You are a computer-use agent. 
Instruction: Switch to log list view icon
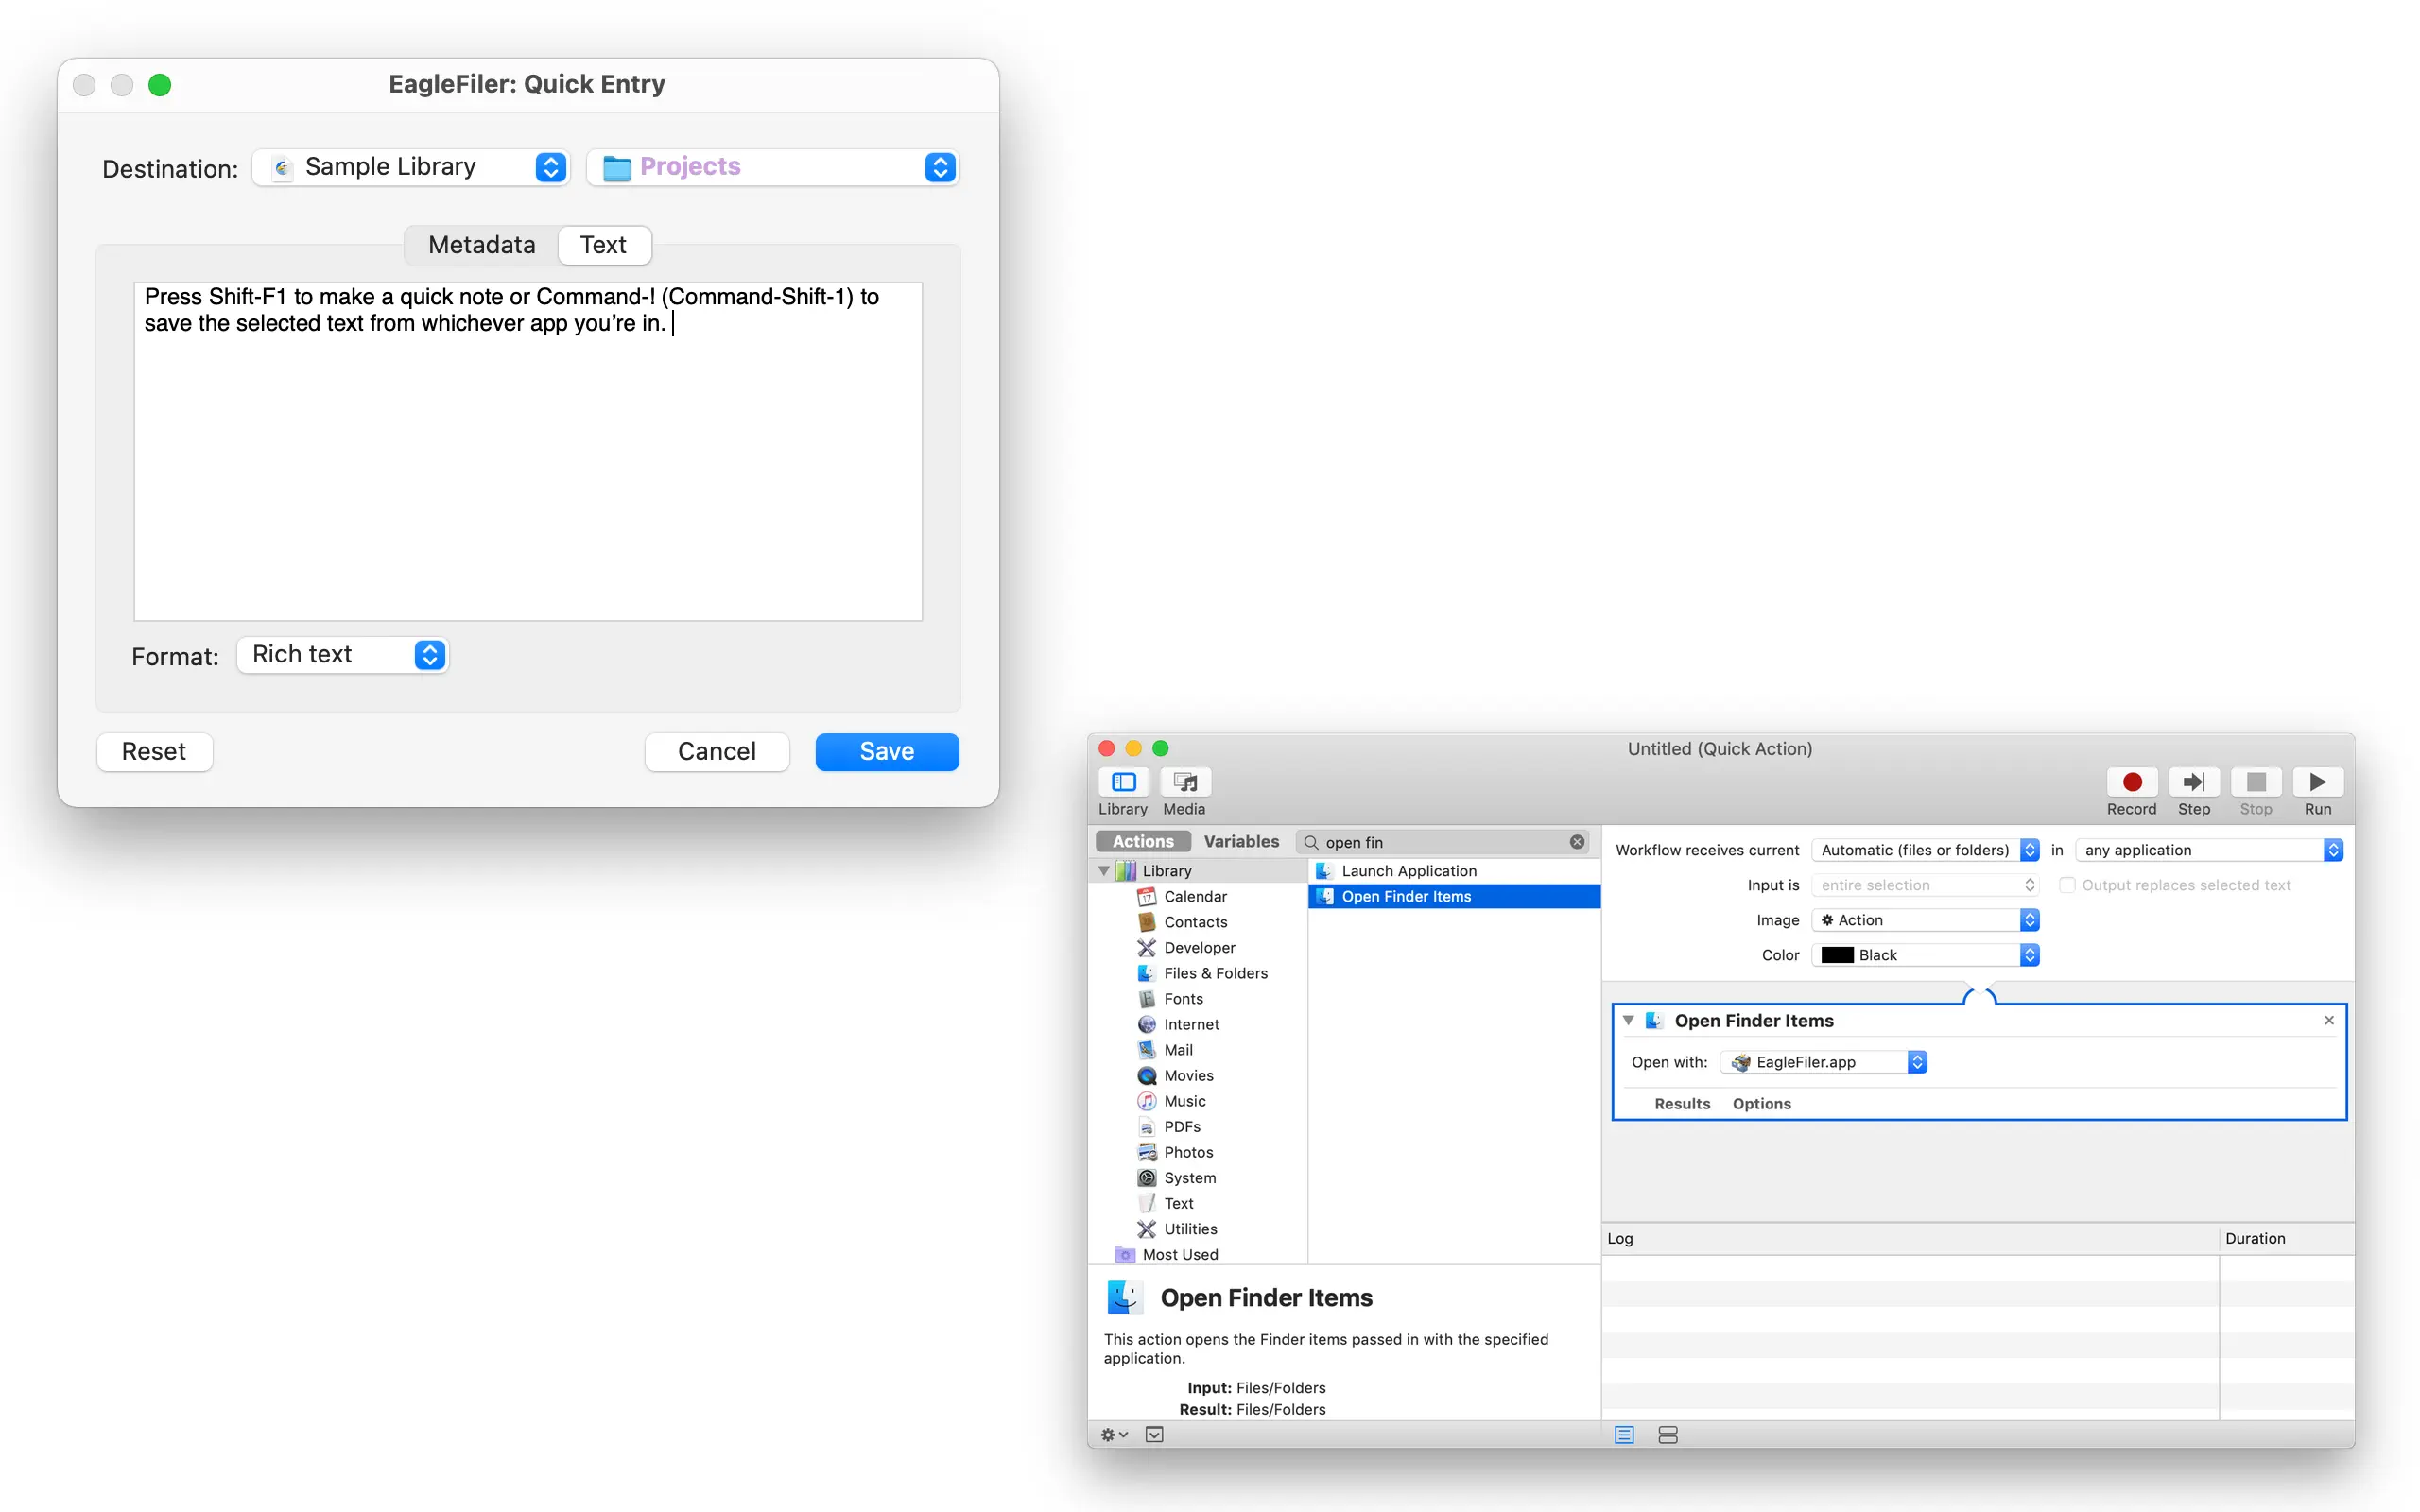point(1624,1435)
